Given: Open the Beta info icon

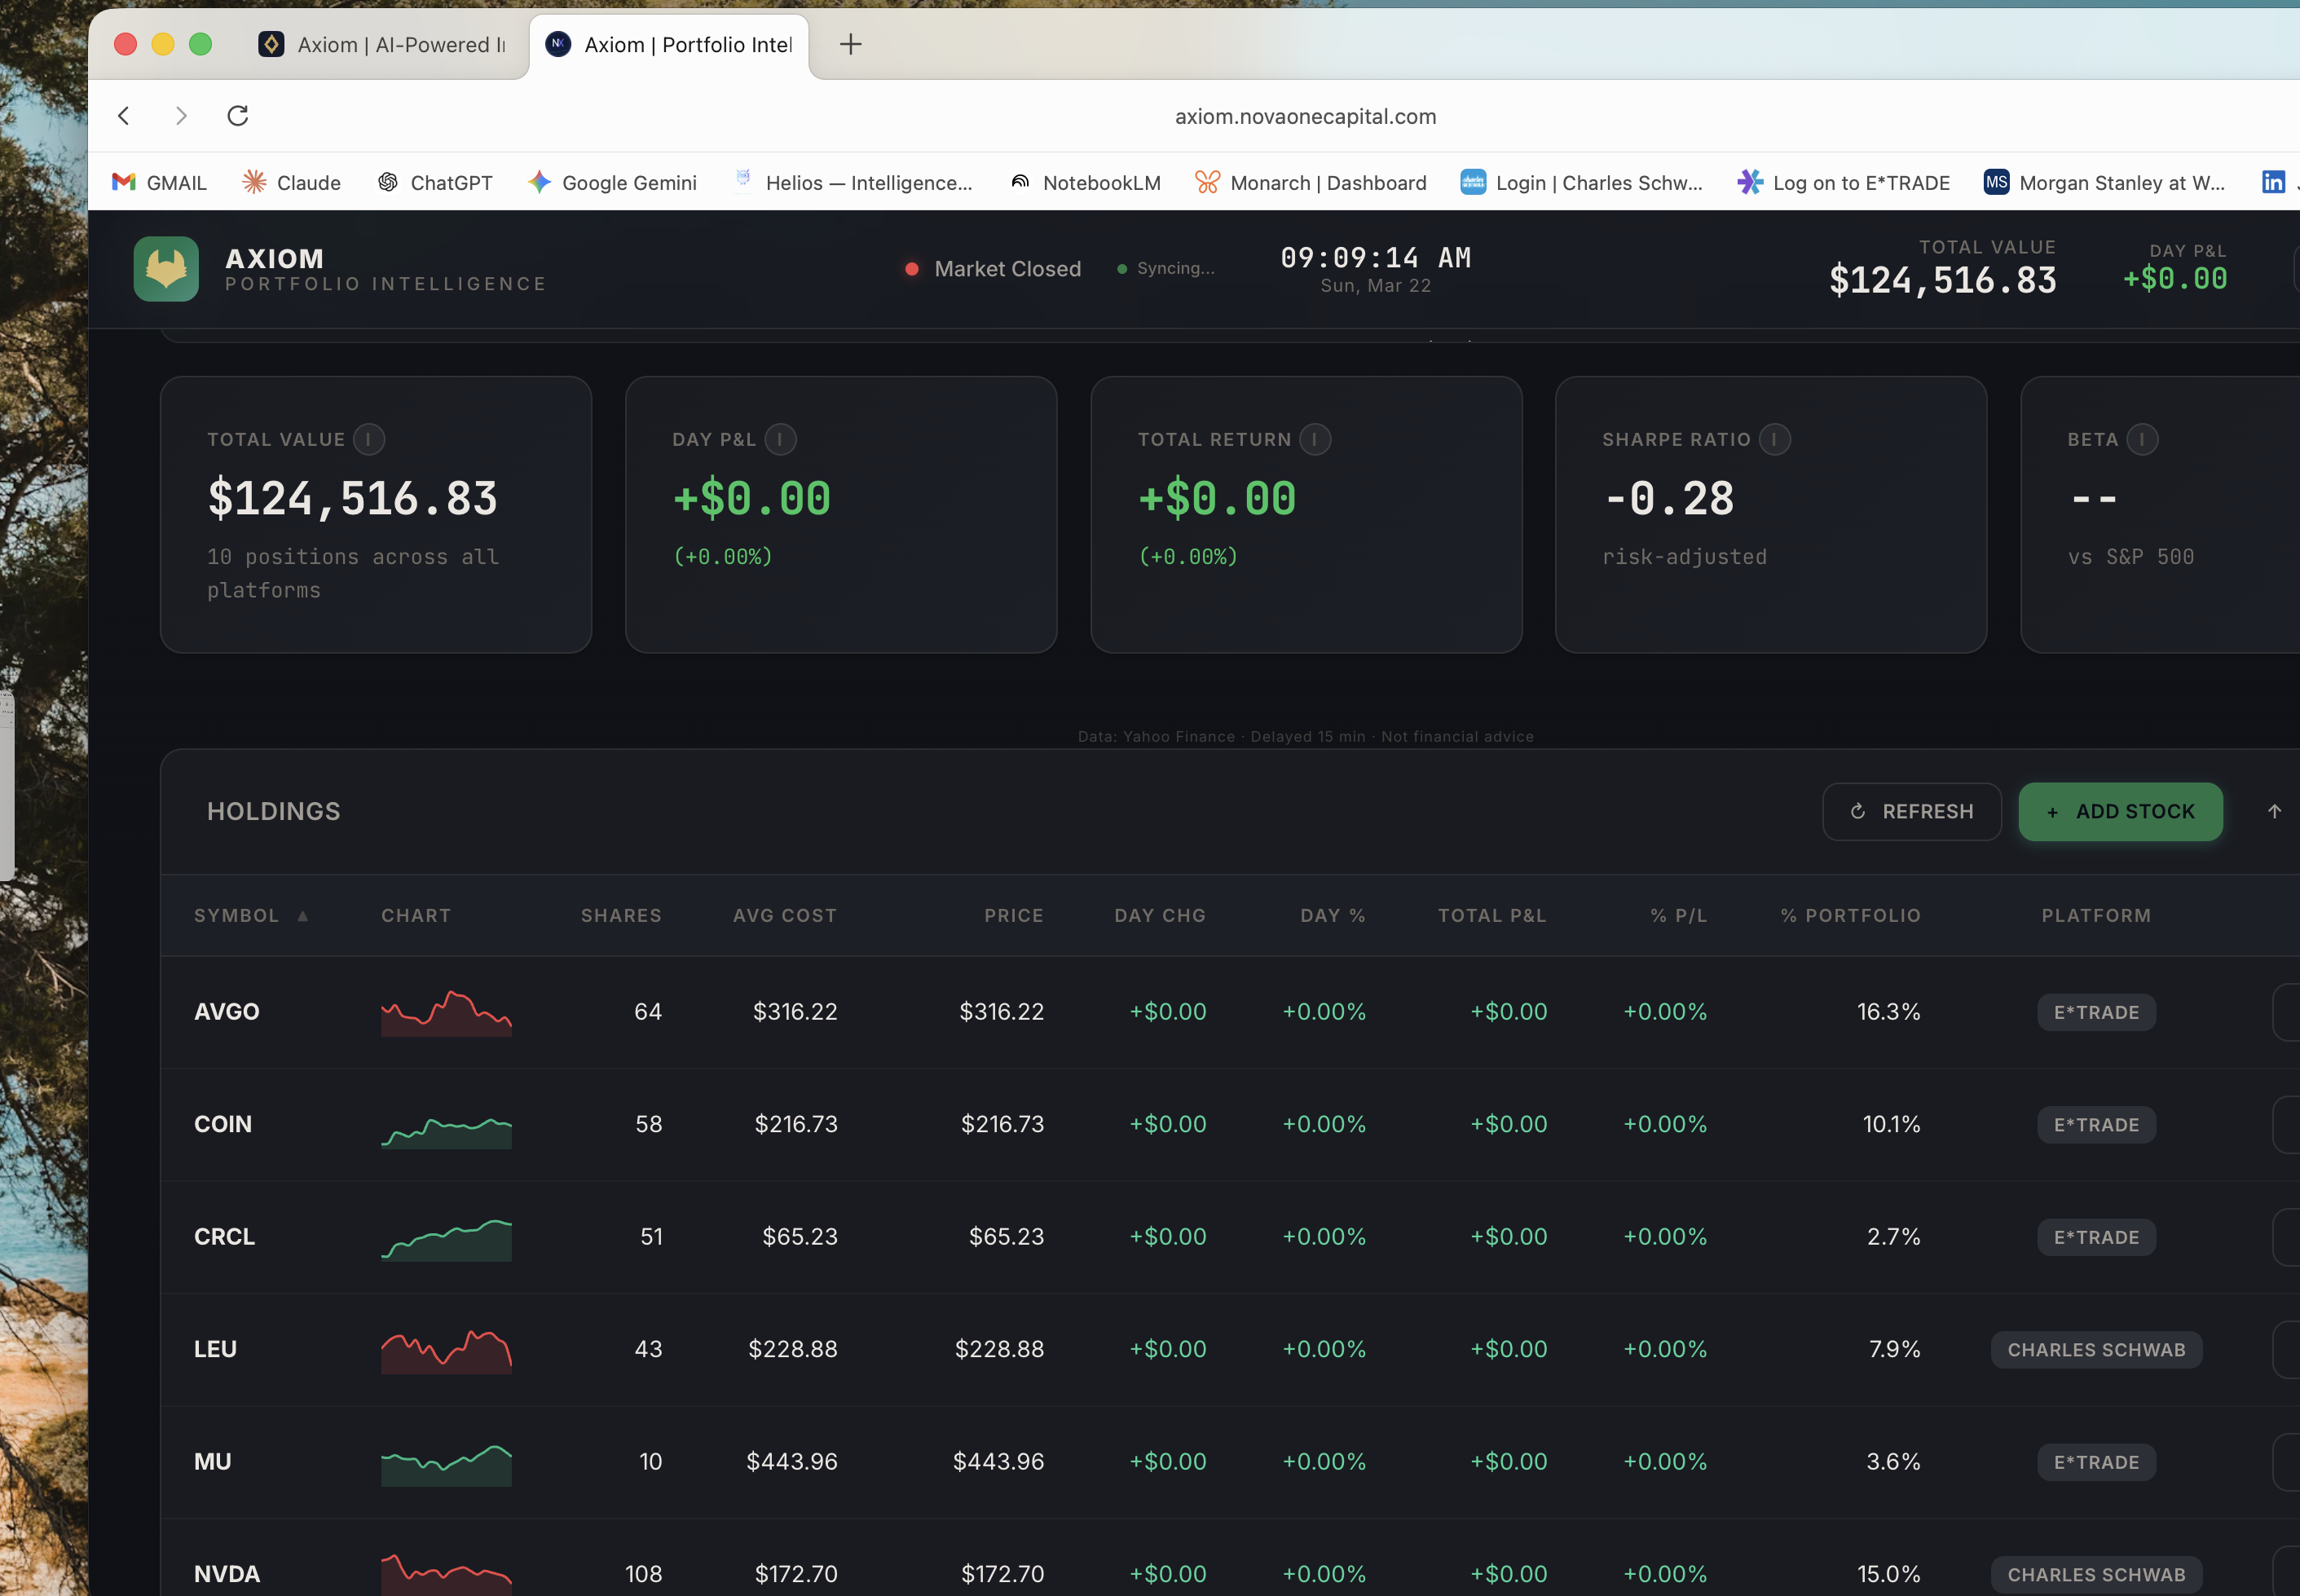Looking at the screenshot, I should [x=2142, y=439].
